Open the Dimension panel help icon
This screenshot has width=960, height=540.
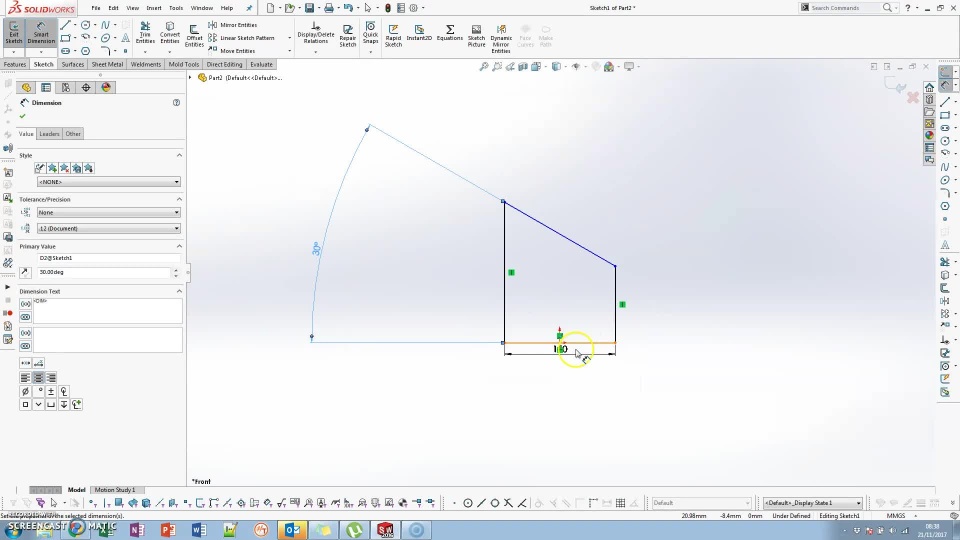[x=176, y=103]
